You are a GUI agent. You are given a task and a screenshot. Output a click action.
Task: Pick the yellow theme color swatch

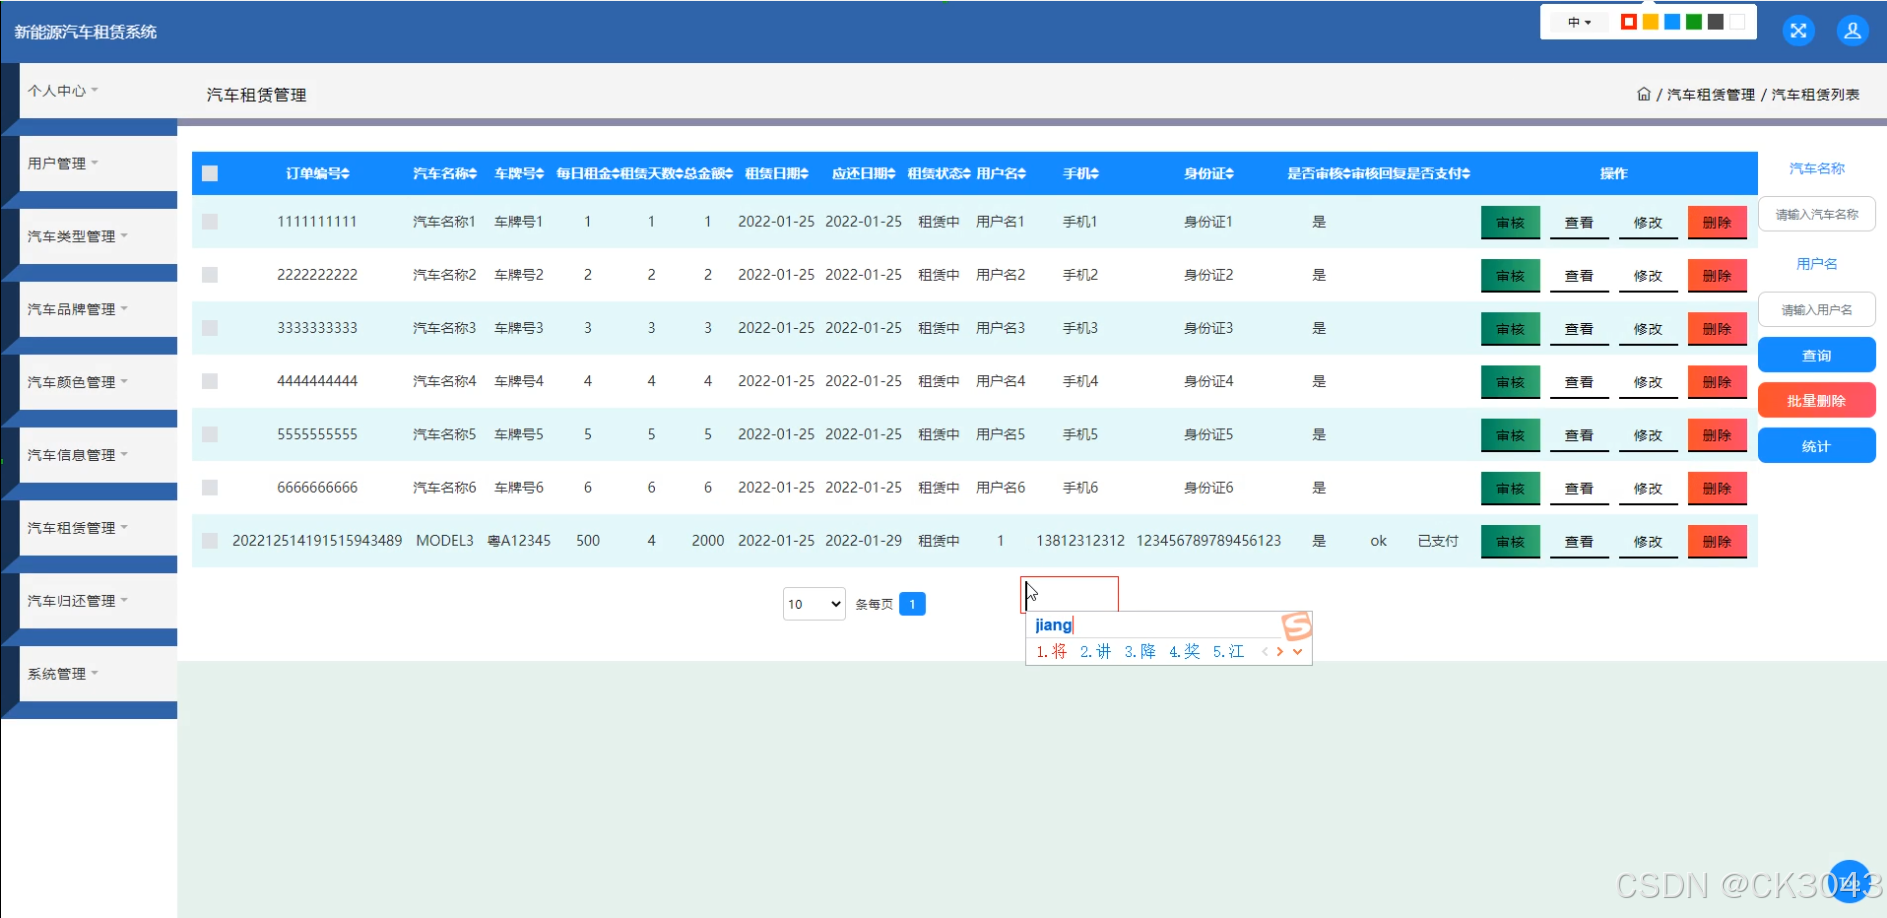[1651, 22]
